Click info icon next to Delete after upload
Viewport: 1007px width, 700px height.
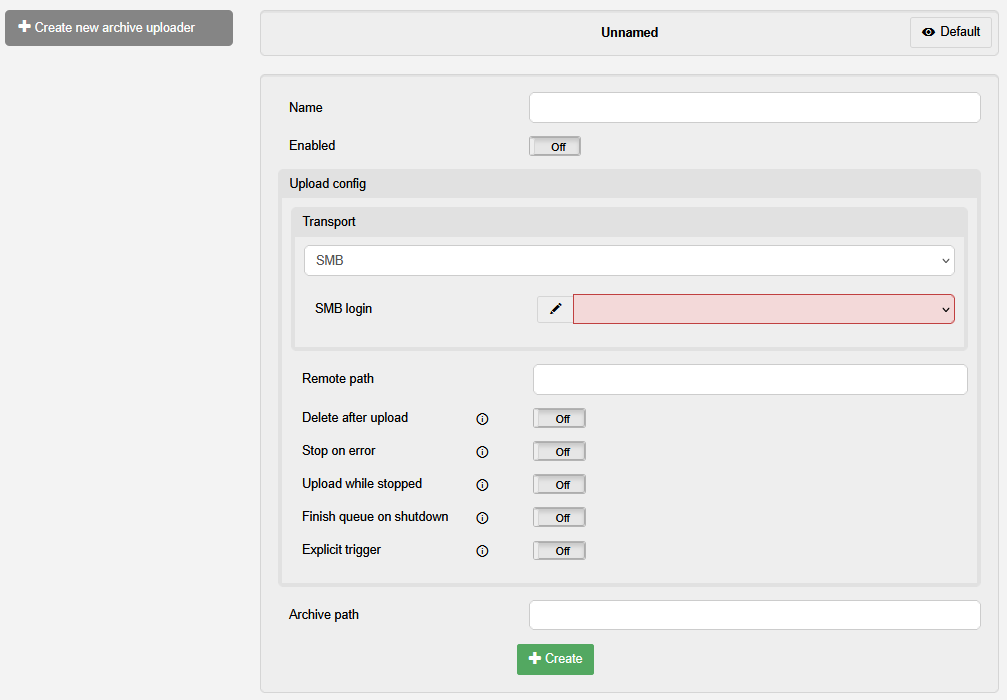click(482, 419)
